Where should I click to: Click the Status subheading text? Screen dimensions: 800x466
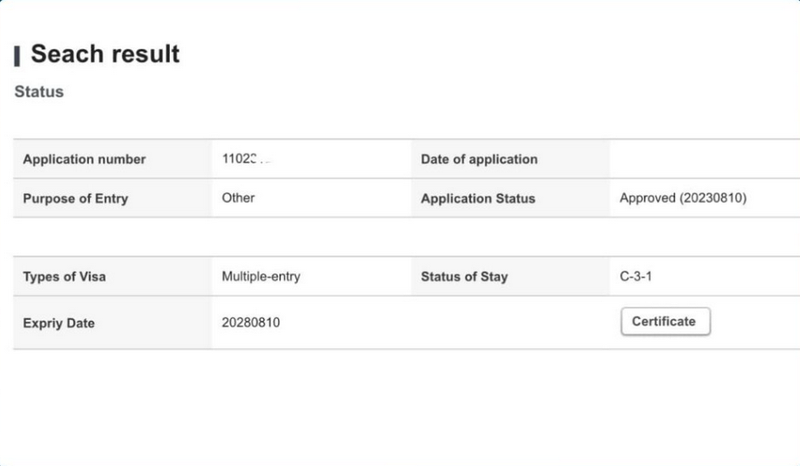(x=39, y=92)
